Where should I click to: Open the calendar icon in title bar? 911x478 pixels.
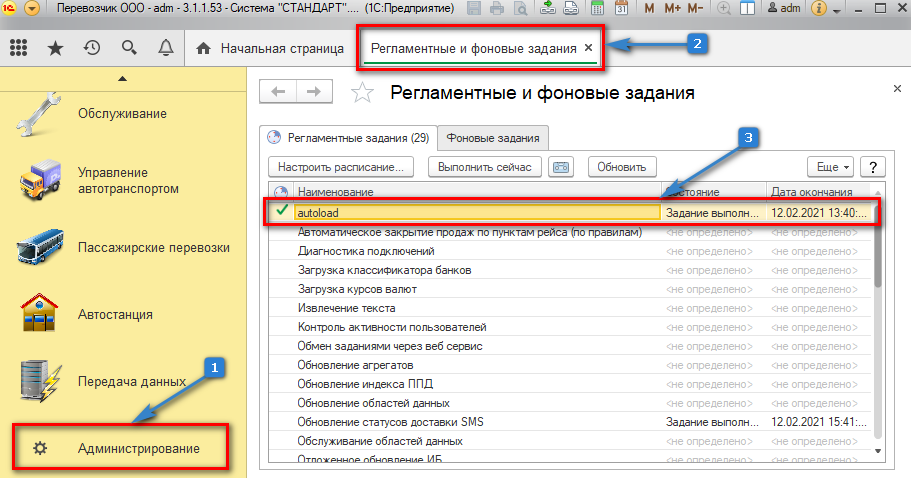tap(621, 9)
